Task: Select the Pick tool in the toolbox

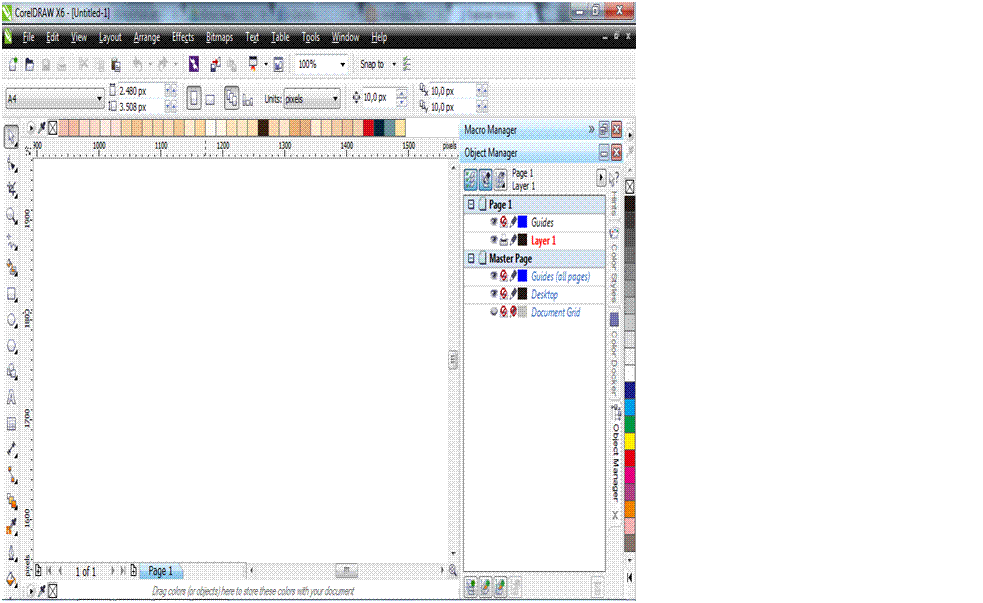Action: click(x=12, y=136)
